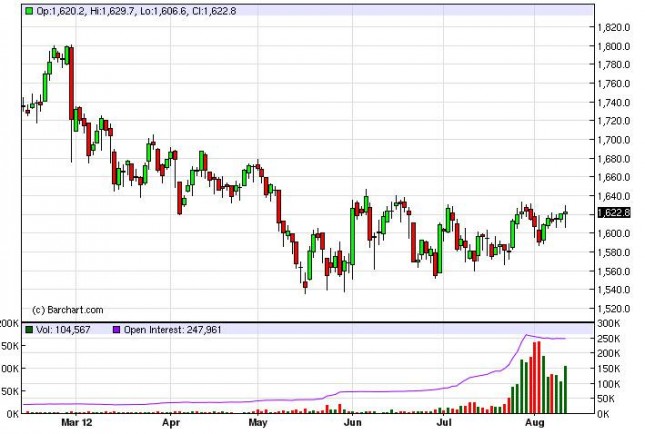
Task: Click the 250K open interest axis label
Action: pyautogui.click(x=609, y=339)
